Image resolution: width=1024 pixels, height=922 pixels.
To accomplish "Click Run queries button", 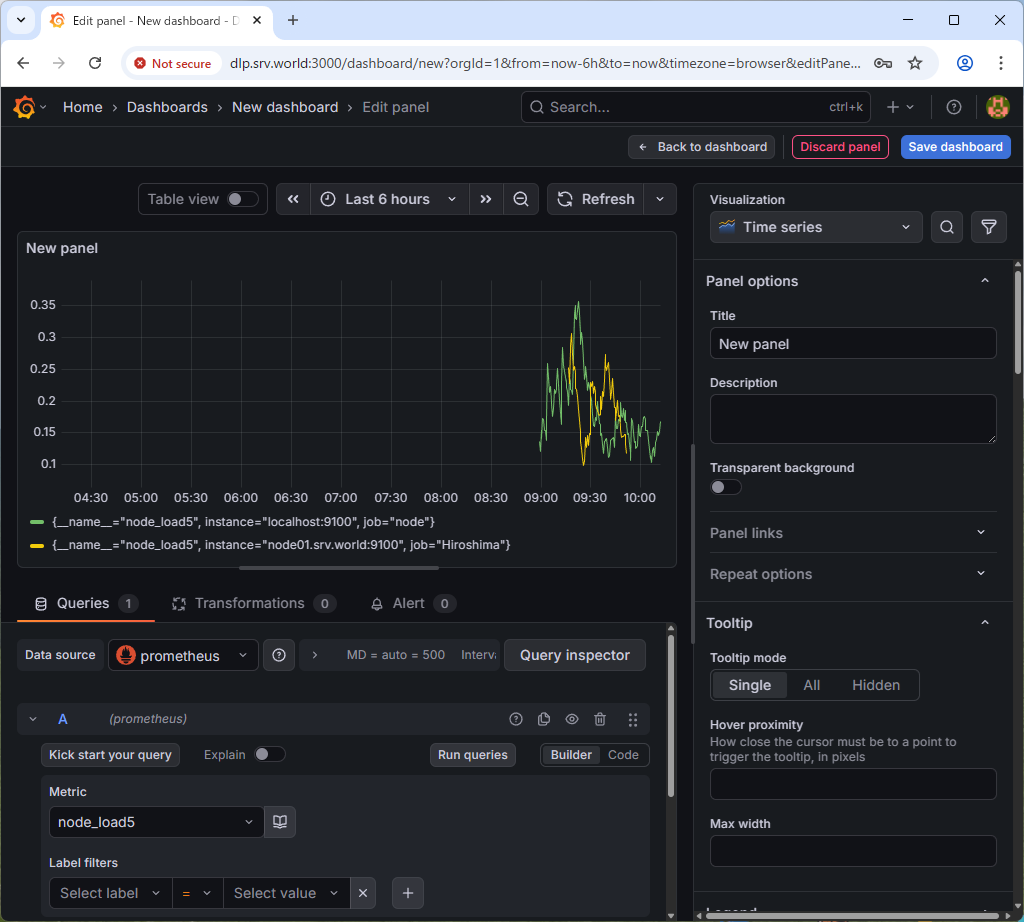I will coord(472,755).
